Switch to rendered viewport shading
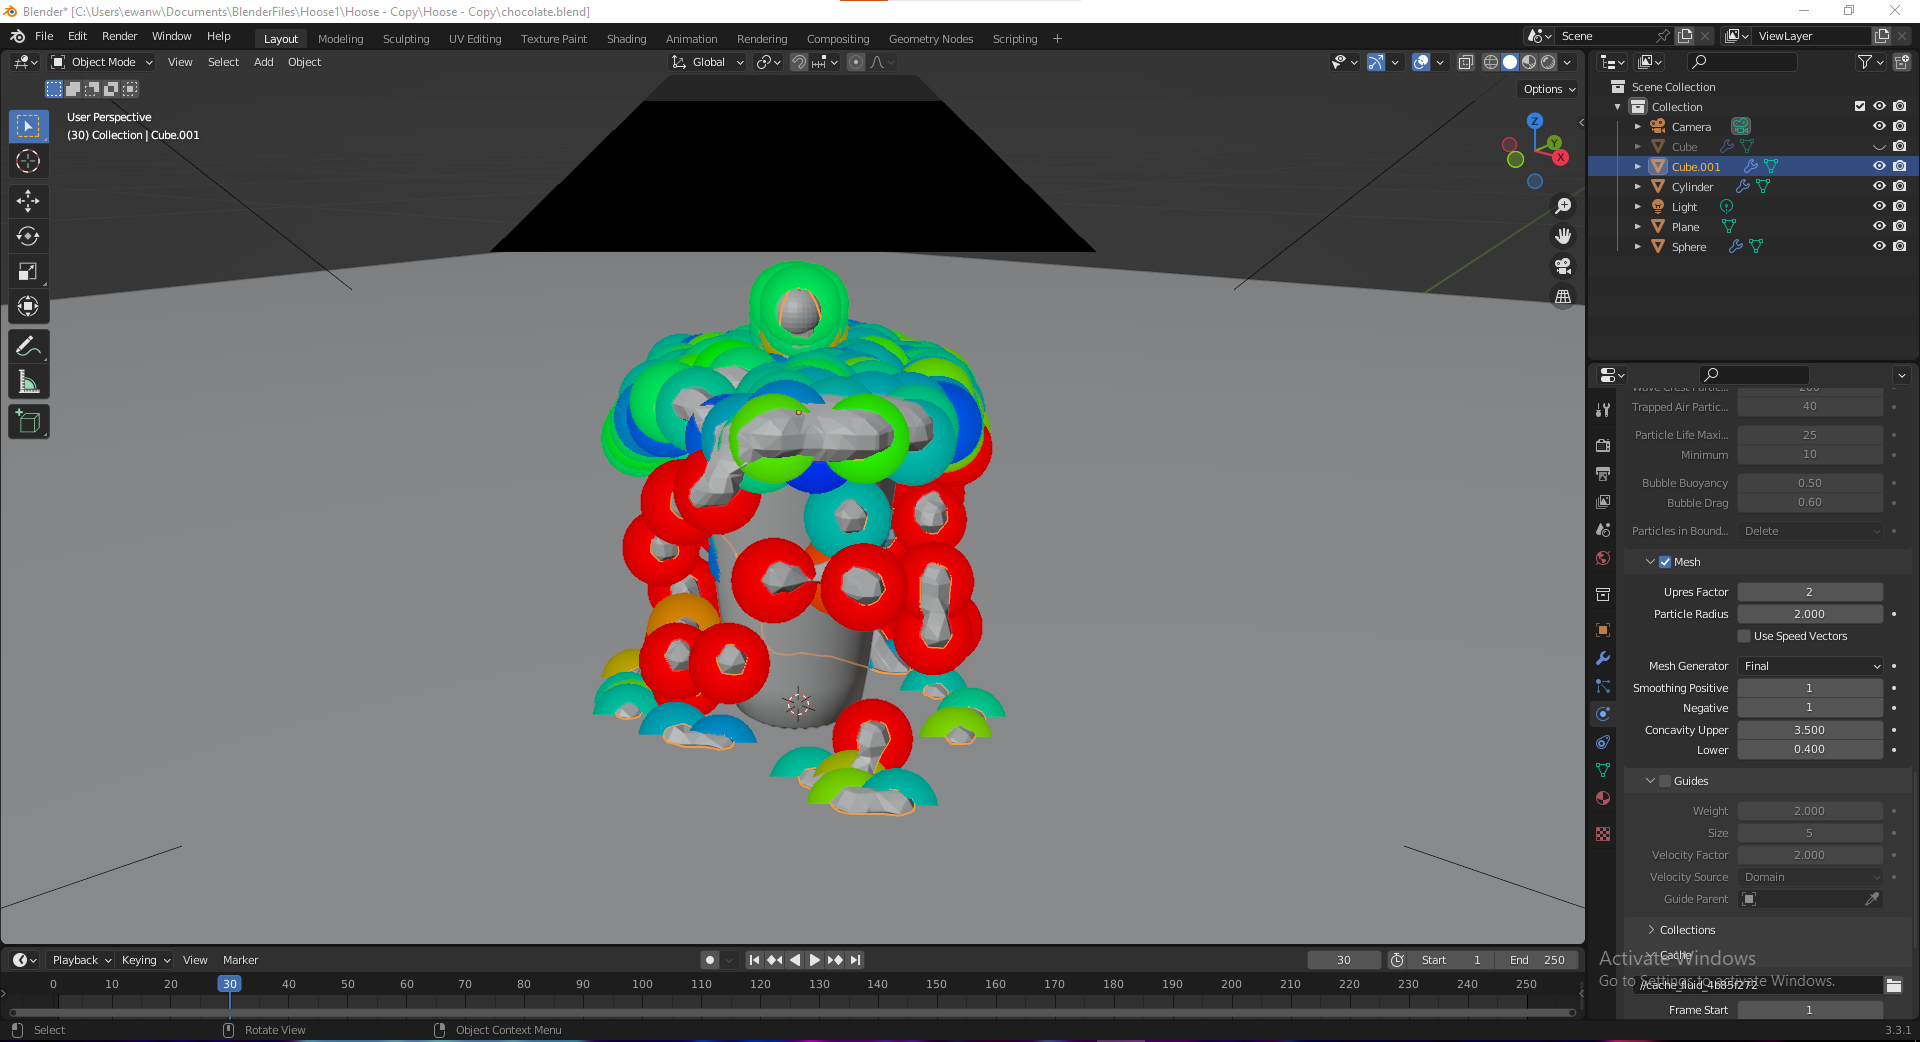 click(x=1548, y=62)
